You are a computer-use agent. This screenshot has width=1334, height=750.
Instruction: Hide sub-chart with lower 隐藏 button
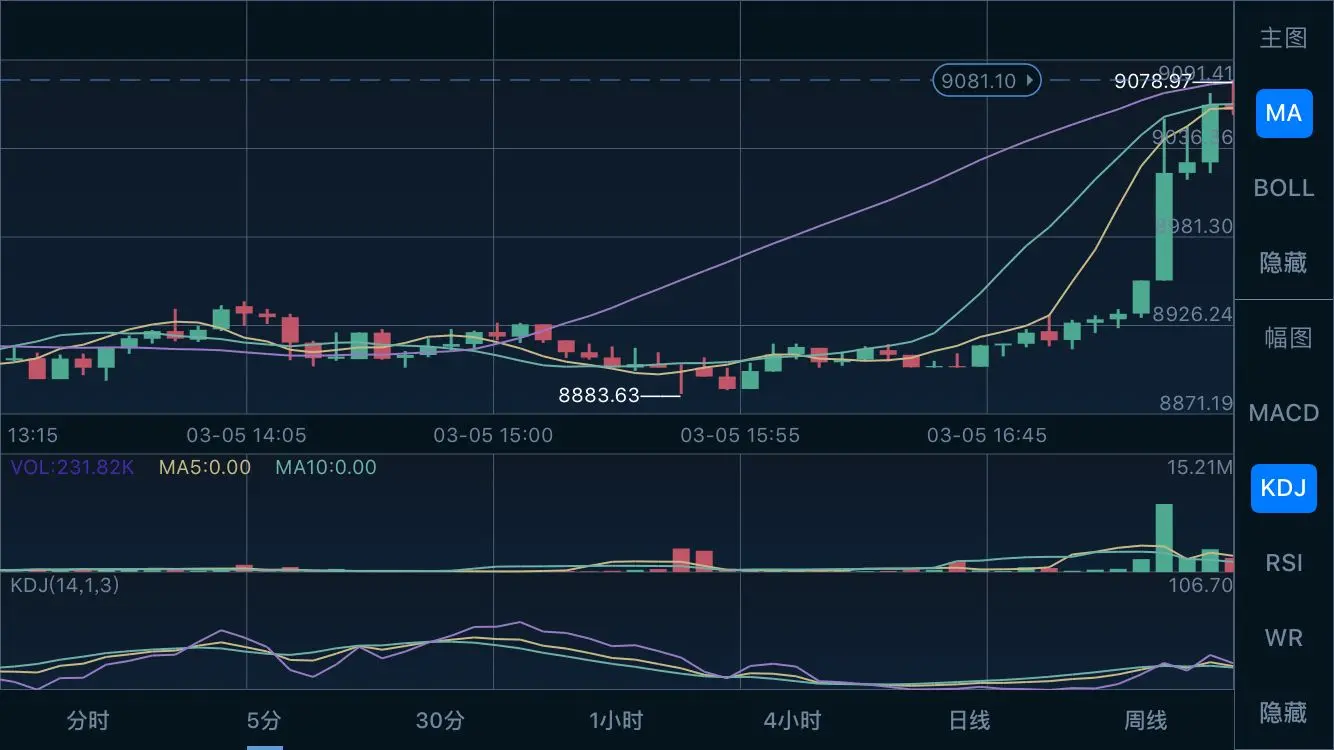[1283, 712]
